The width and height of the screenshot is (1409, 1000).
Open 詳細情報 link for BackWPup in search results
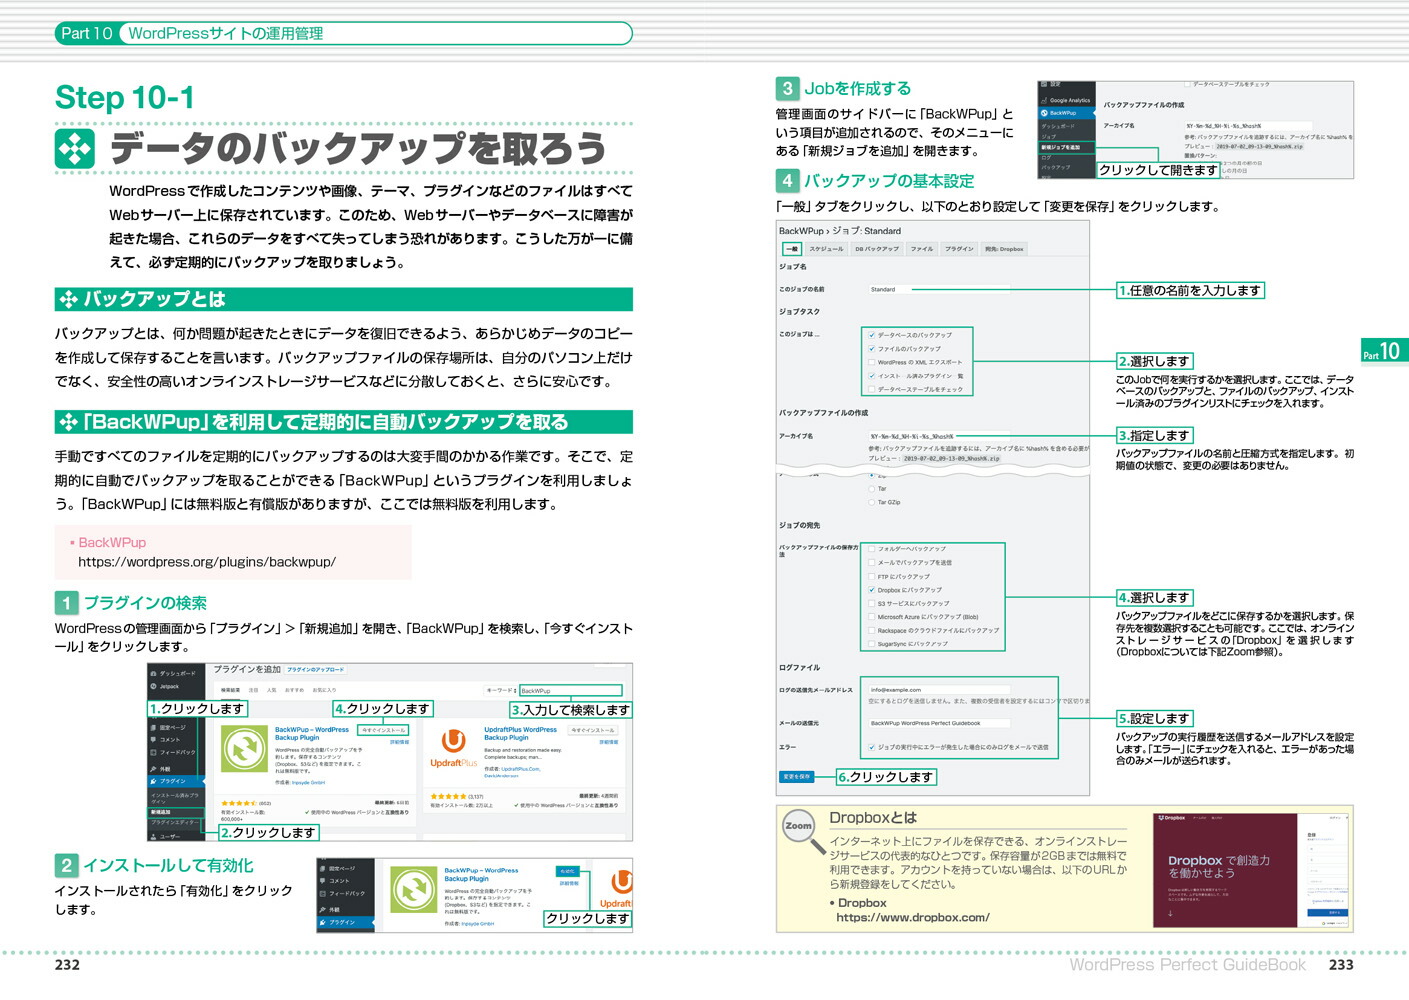coord(400,742)
